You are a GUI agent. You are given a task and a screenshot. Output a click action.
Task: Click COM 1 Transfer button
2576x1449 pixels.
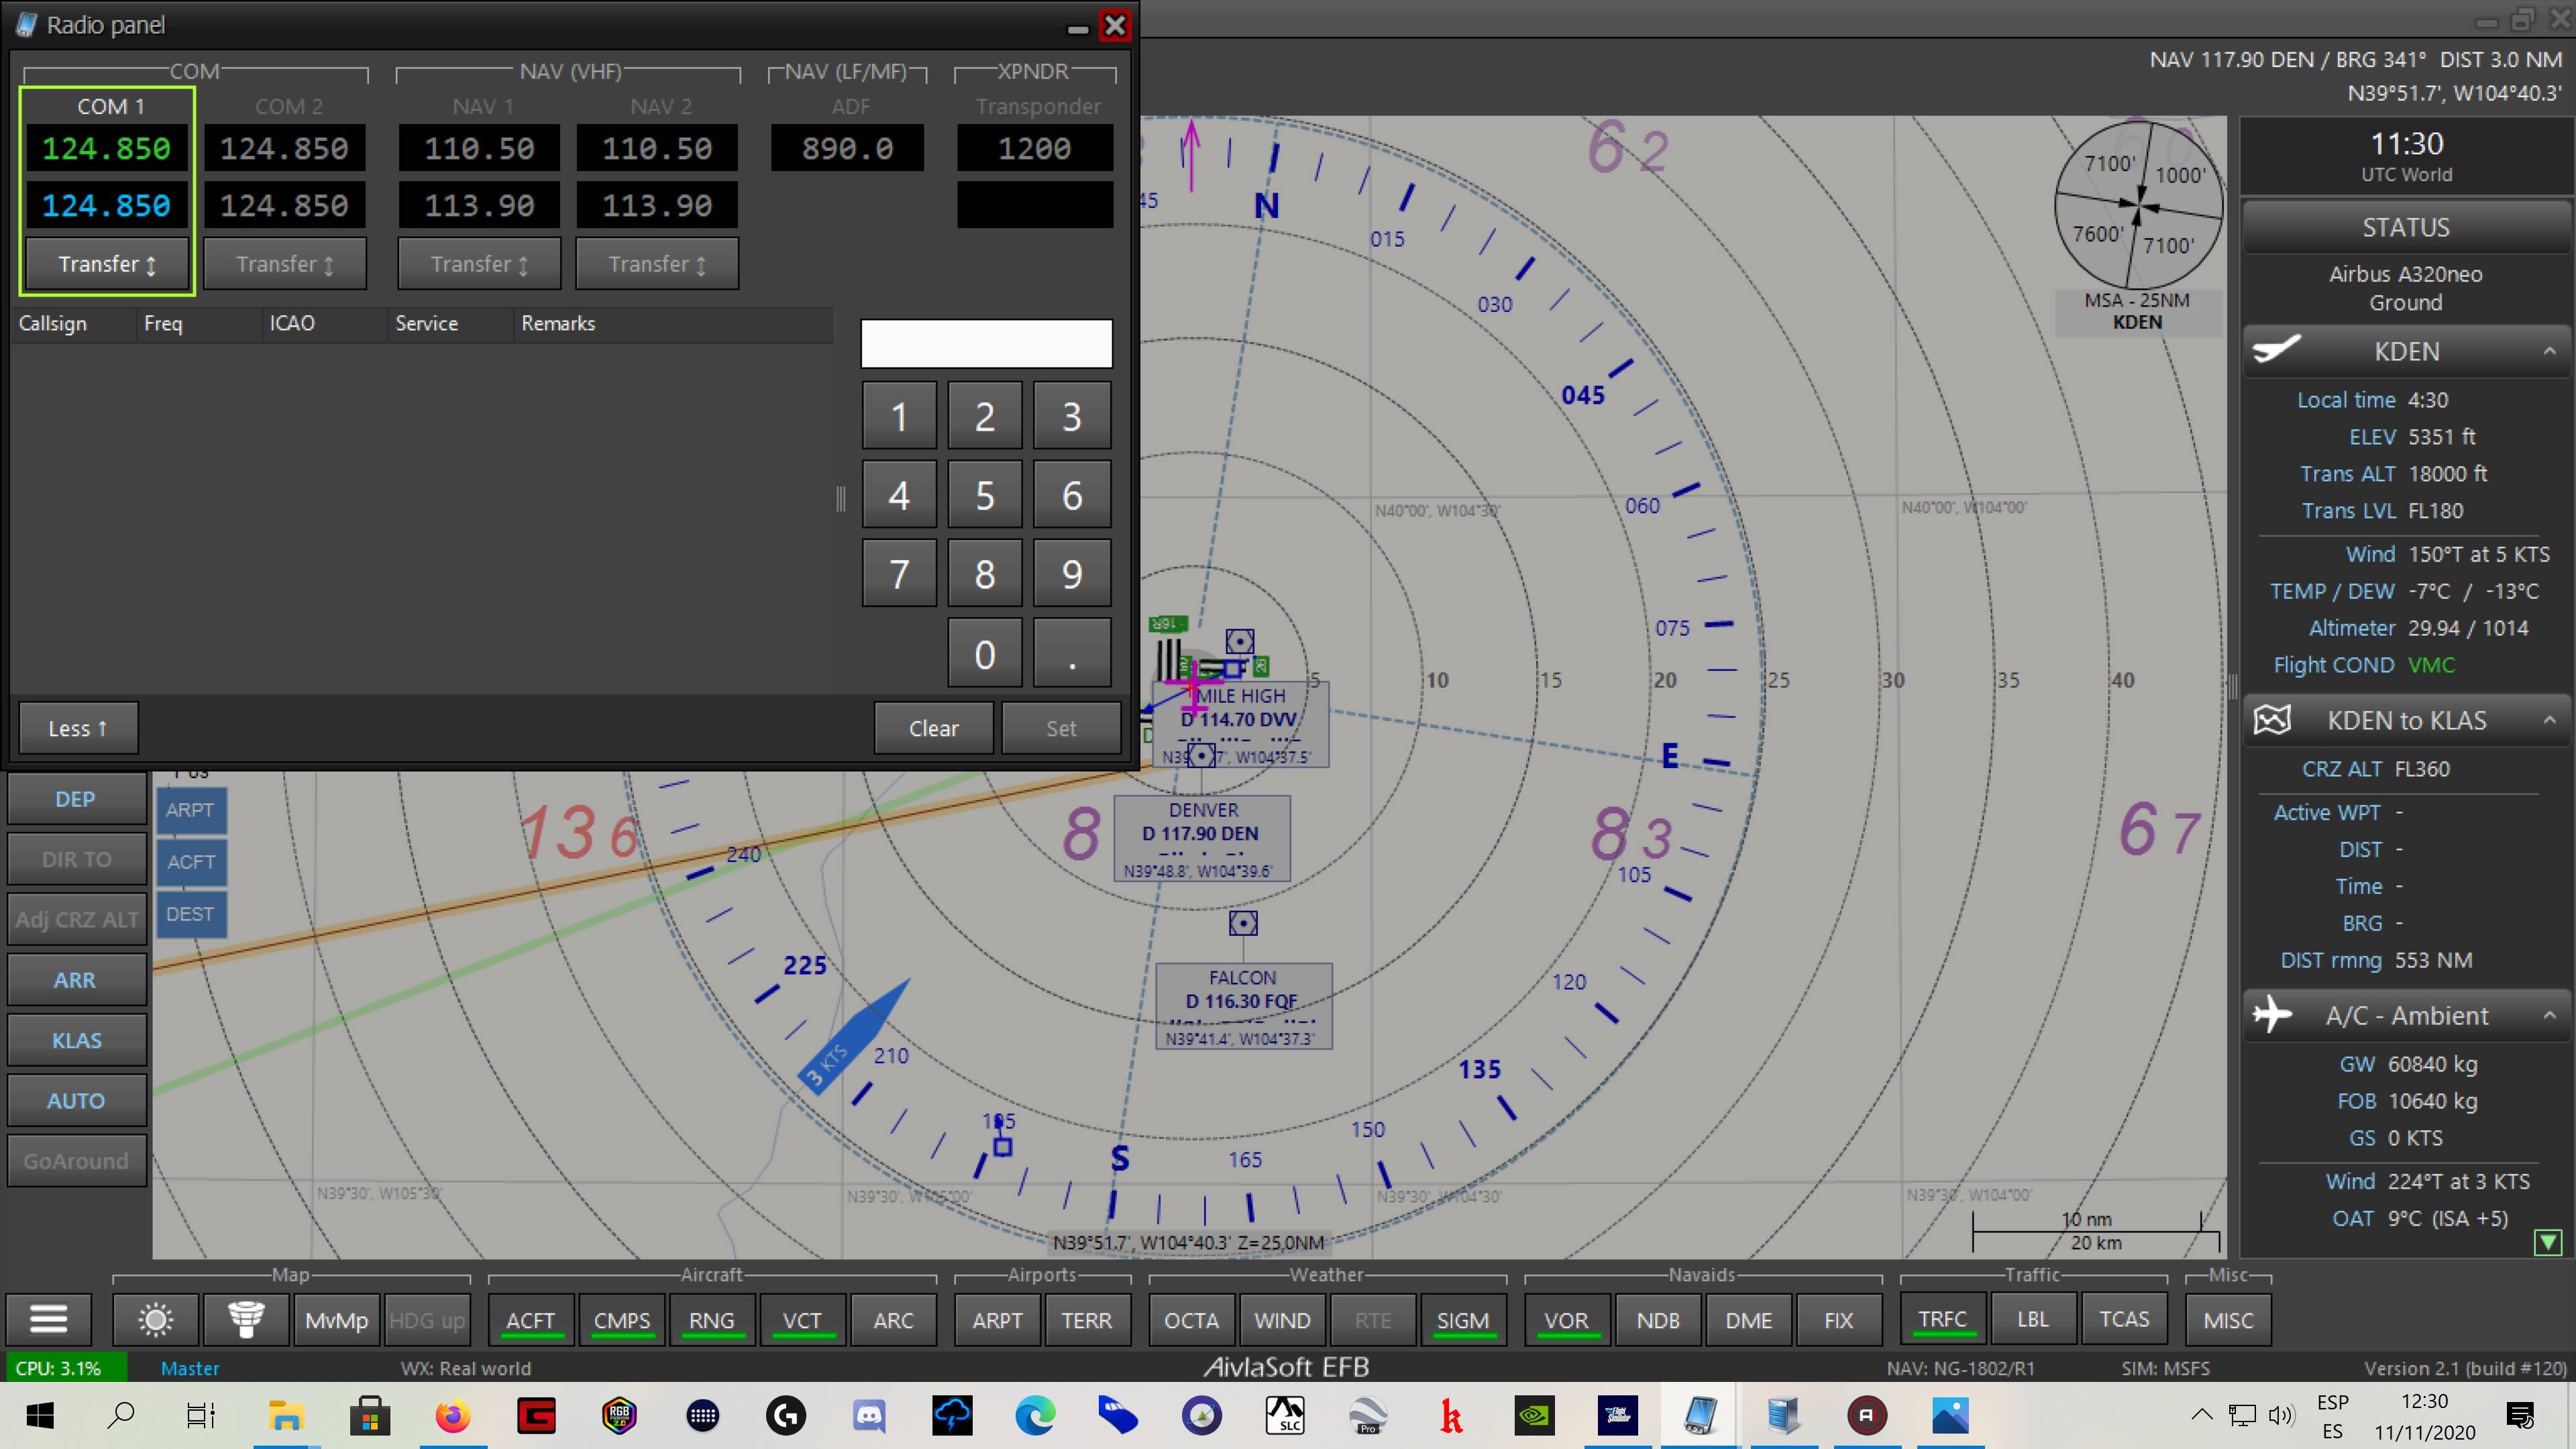tap(107, 264)
